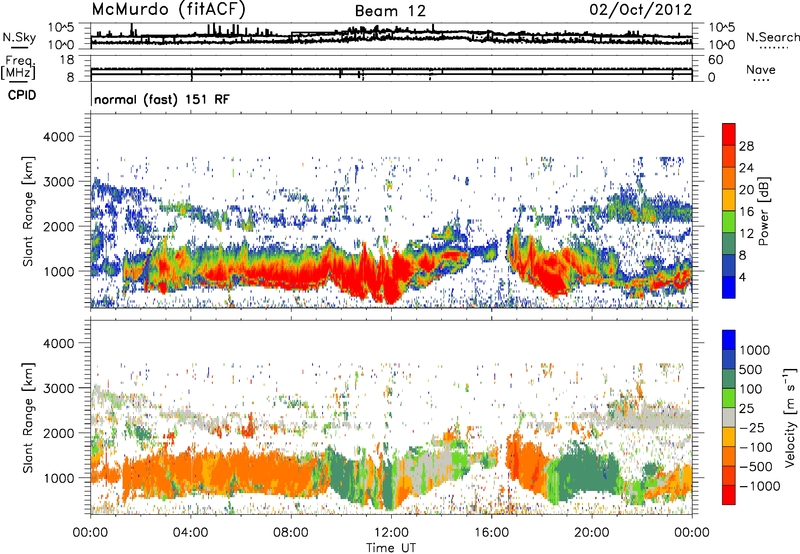Click the light green Power color bar segment near 16
The width and height of the screenshot is (800, 554).
click(x=729, y=221)
